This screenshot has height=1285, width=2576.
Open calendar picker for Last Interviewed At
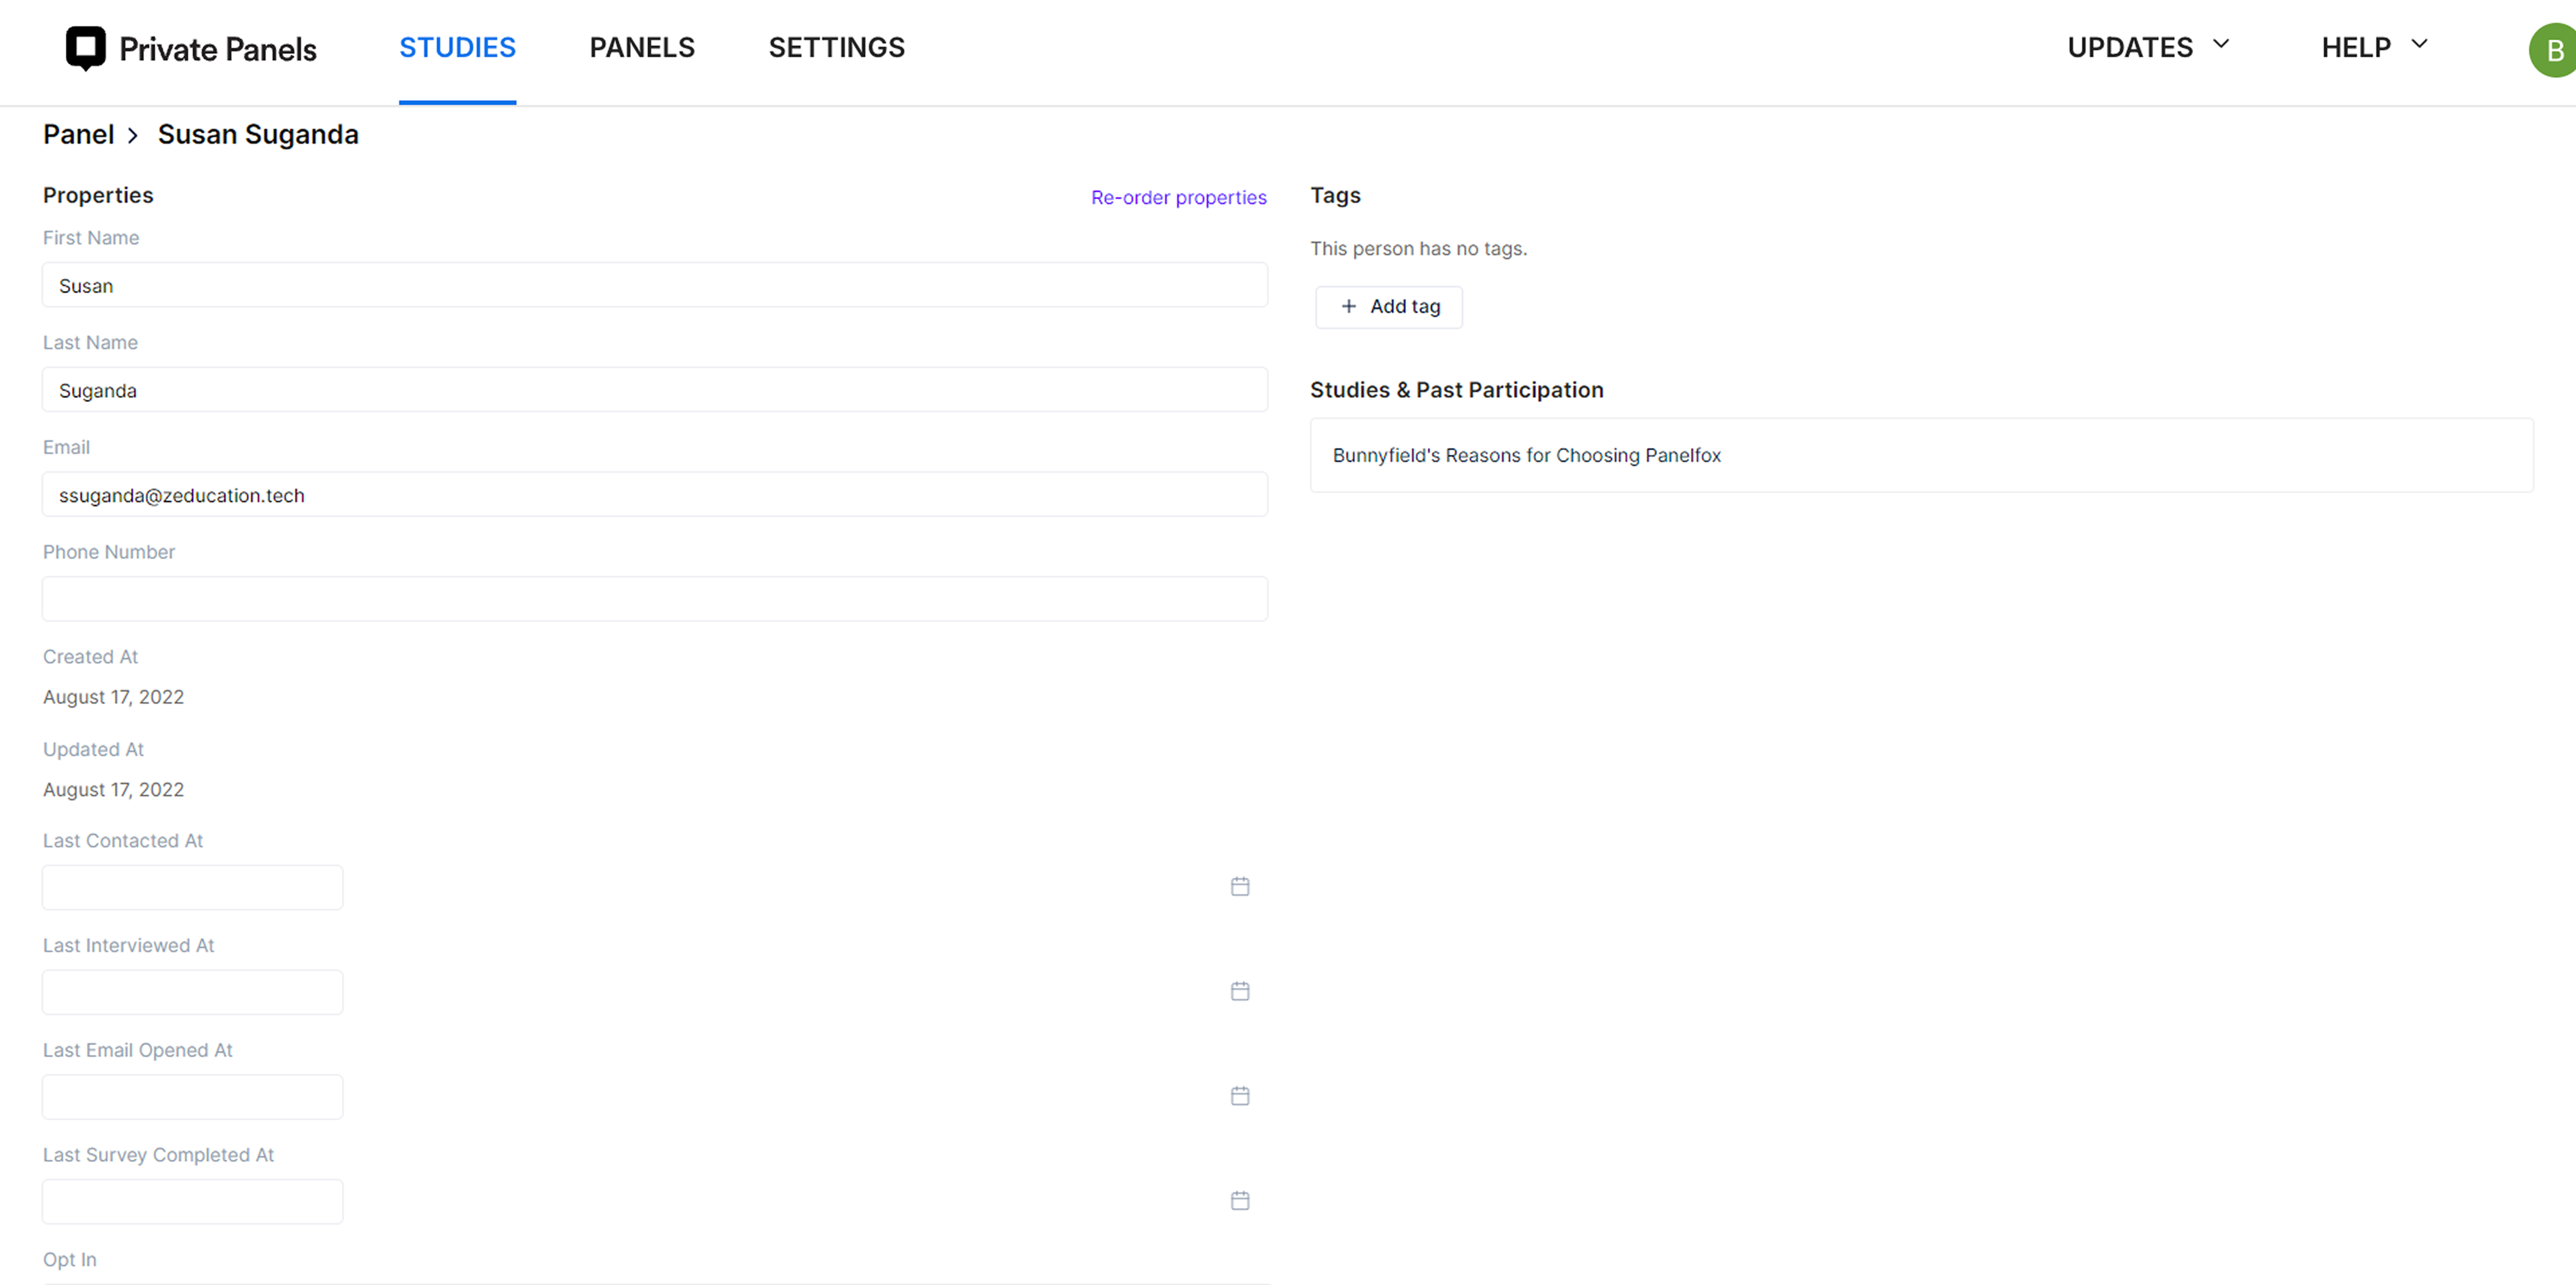click(1240, 991)
